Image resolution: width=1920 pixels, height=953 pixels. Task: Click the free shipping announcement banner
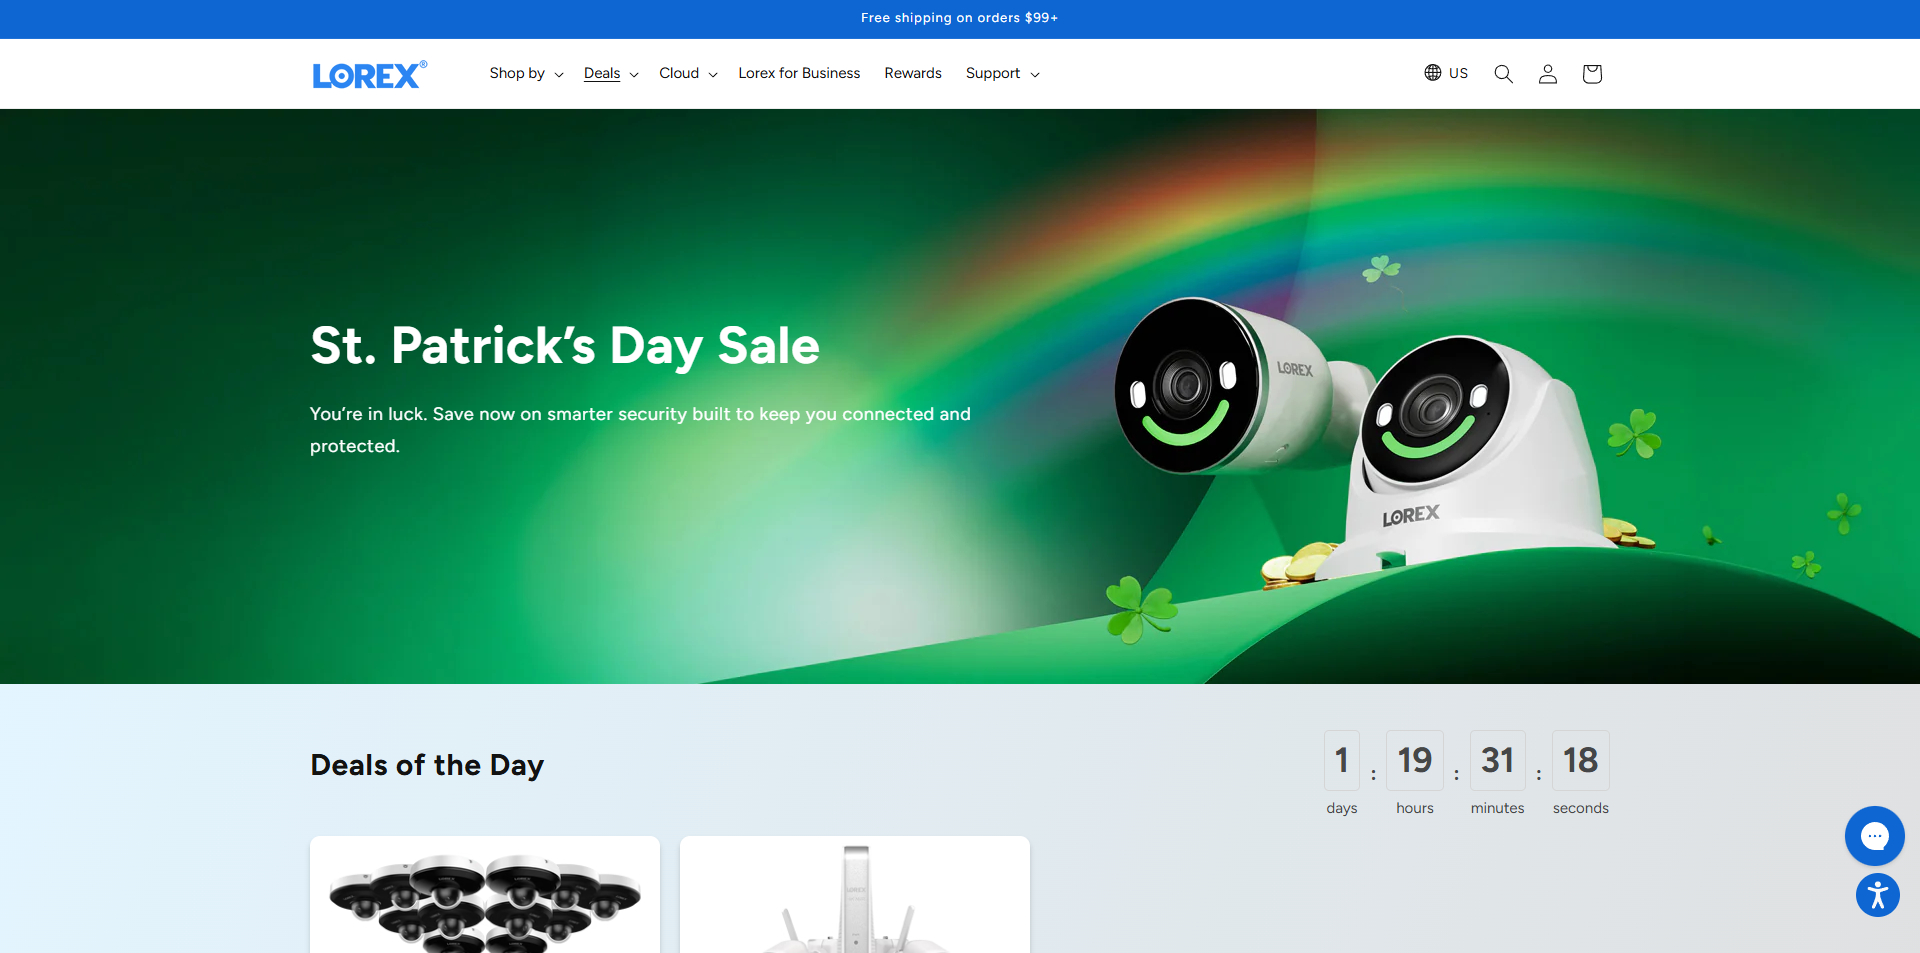click(x=960, y=18)
